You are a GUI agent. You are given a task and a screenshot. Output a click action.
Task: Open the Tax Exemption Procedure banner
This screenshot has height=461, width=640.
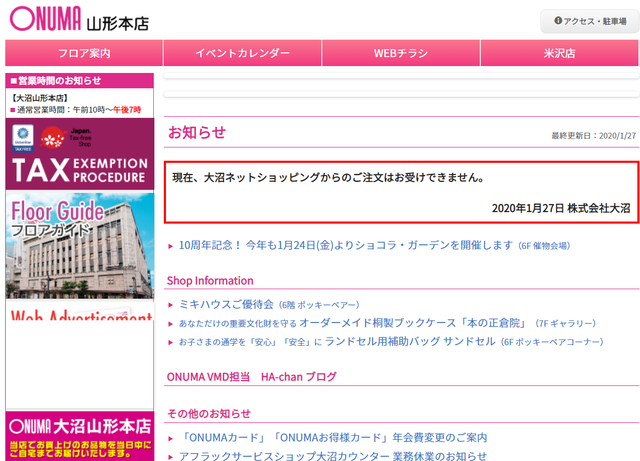(80, 154)
